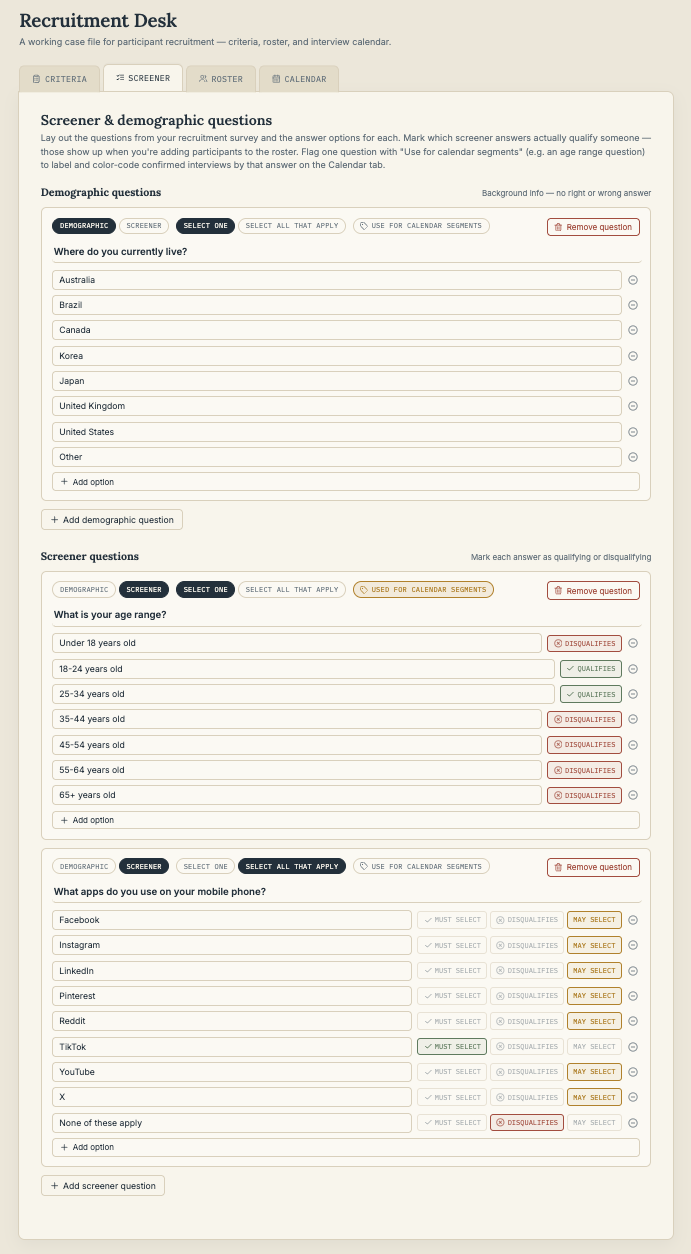Remove the Brazil option
This screenshot has width=691, height=1254.
[633, 305]
